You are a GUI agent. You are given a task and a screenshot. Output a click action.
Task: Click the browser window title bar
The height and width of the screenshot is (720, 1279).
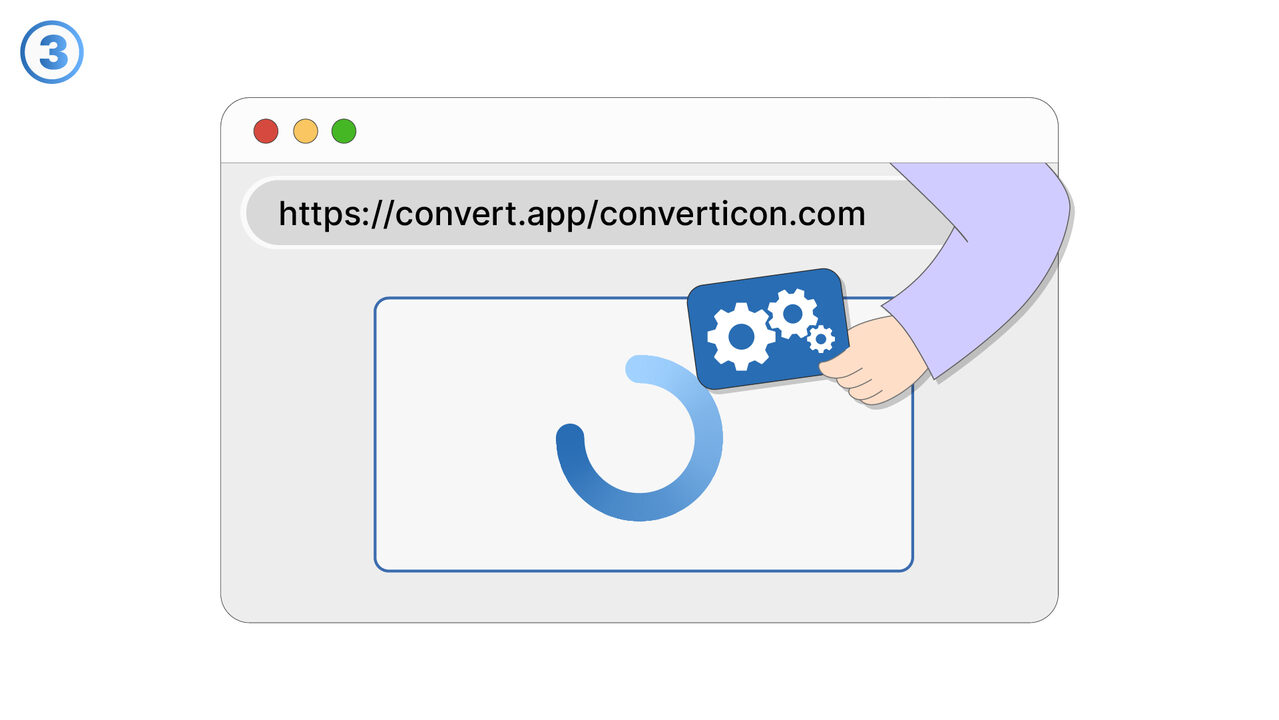(x=639, y=130)
